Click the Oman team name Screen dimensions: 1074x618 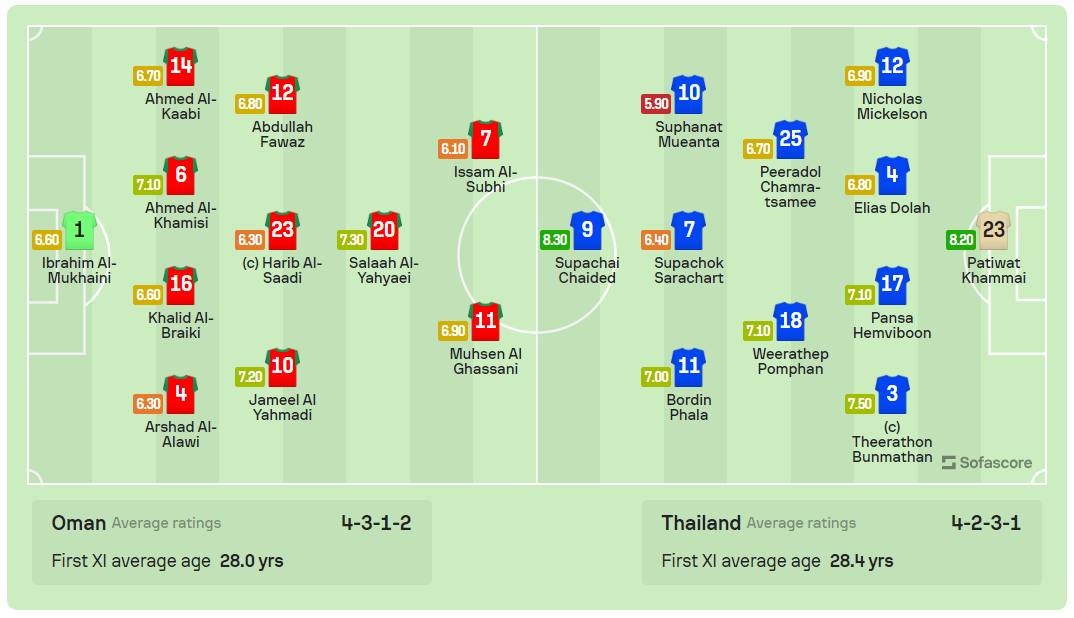78,523
